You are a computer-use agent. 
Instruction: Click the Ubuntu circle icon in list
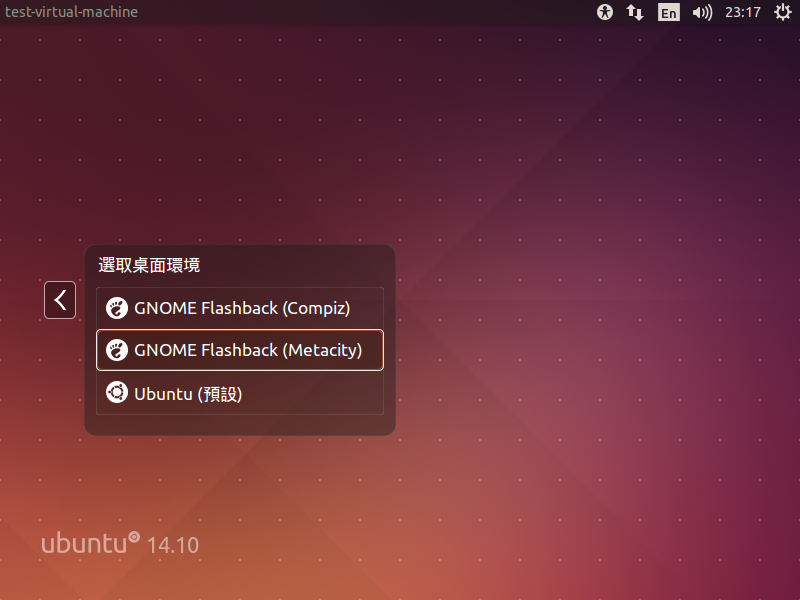pos(117,393)
